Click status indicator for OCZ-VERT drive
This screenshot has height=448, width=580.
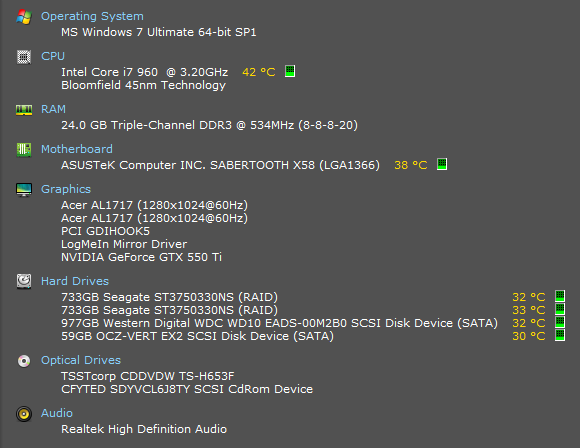coord(560,335)
